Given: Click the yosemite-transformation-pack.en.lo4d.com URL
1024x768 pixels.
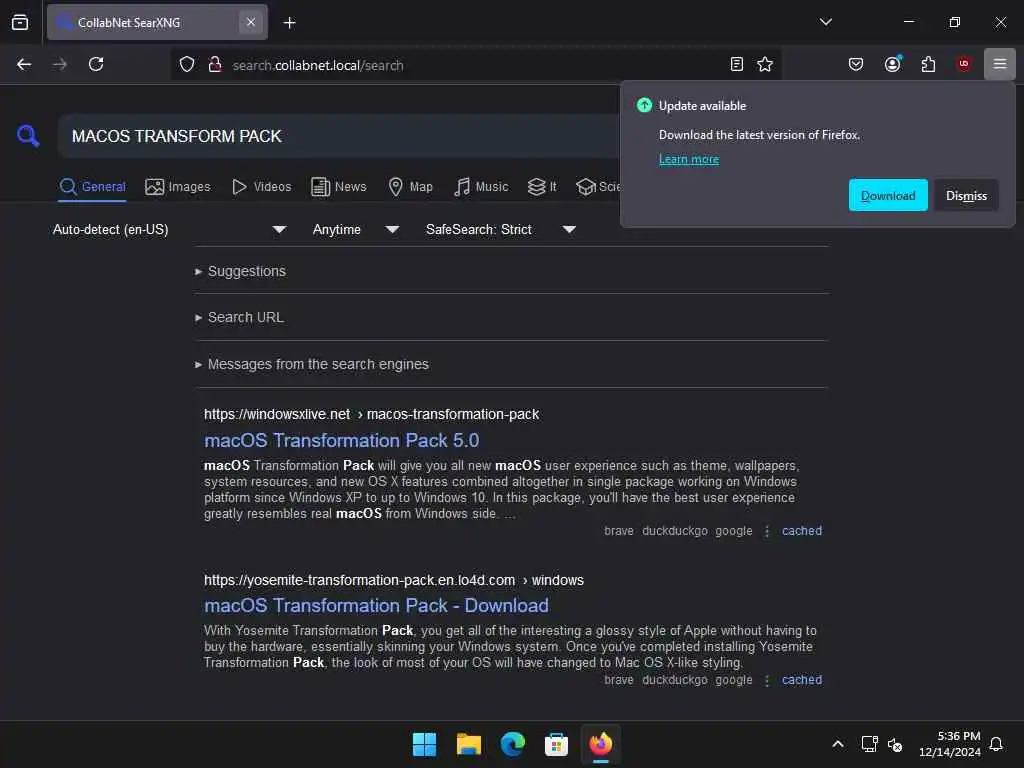Looking at the screenshot, I should click(x=394, y=580).
